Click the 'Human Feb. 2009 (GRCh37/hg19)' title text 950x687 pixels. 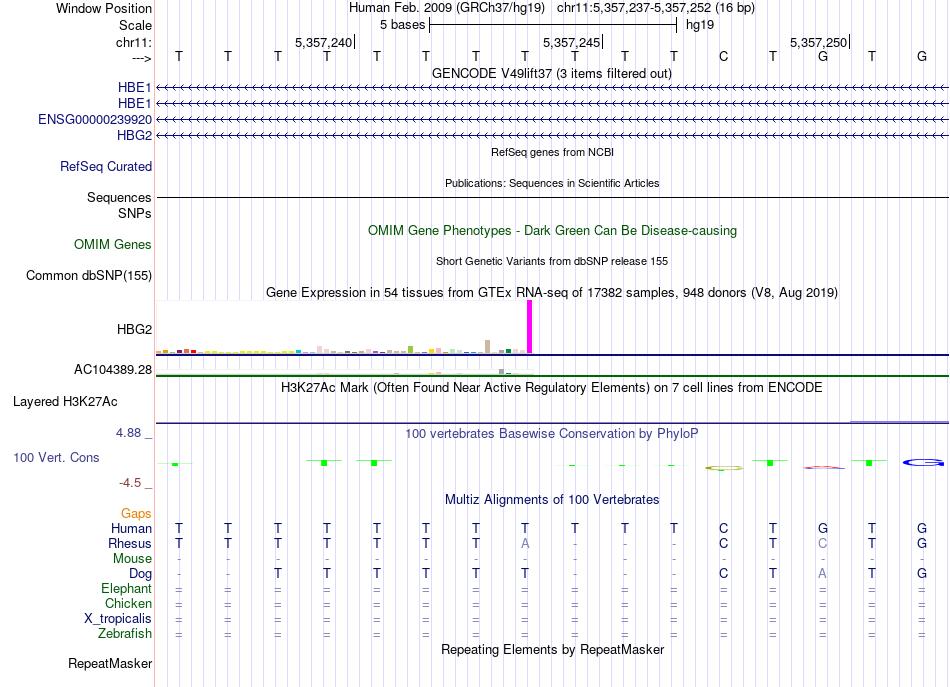(447, 8)
